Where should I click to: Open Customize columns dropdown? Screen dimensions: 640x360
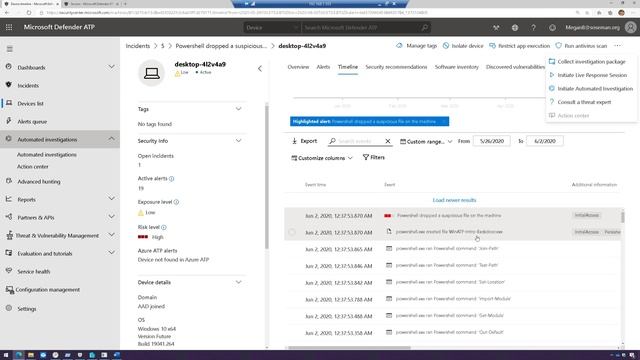coord(322,158)
